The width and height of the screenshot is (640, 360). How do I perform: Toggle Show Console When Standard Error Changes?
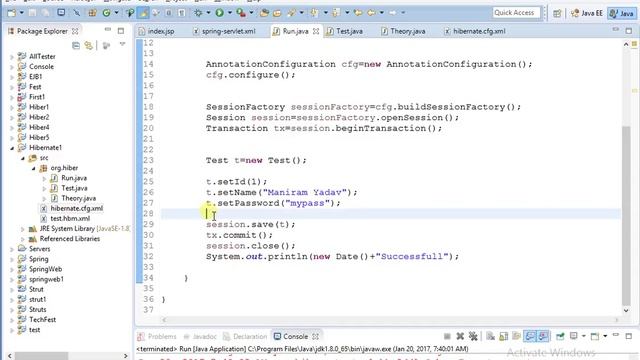tap(543, 336)
